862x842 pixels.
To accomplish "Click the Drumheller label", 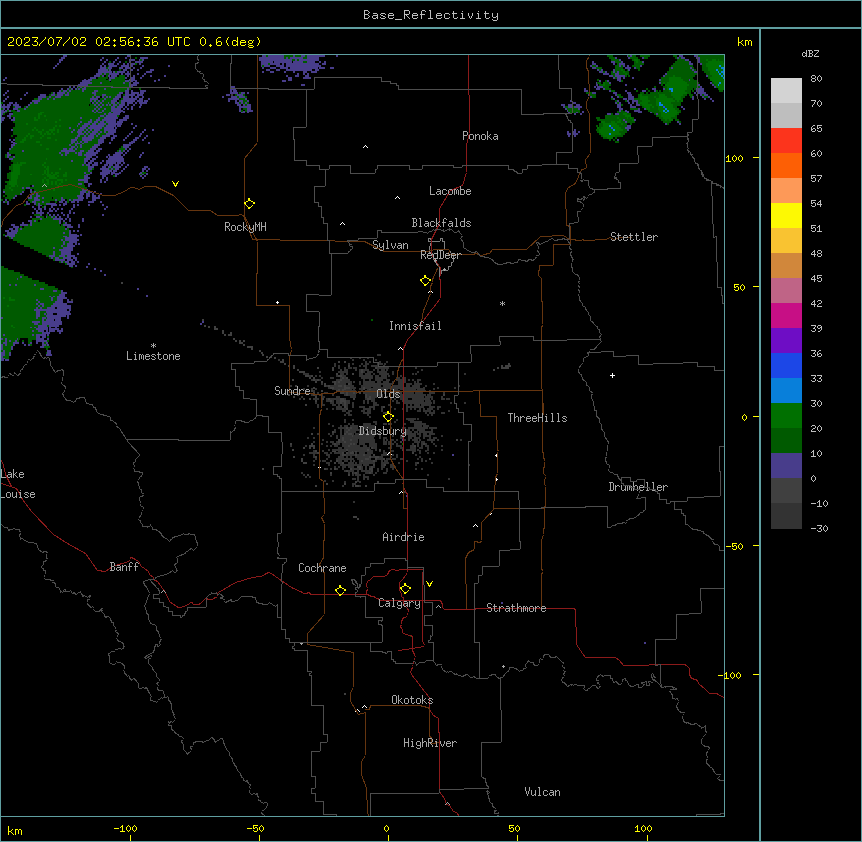I will click(638, 487).
